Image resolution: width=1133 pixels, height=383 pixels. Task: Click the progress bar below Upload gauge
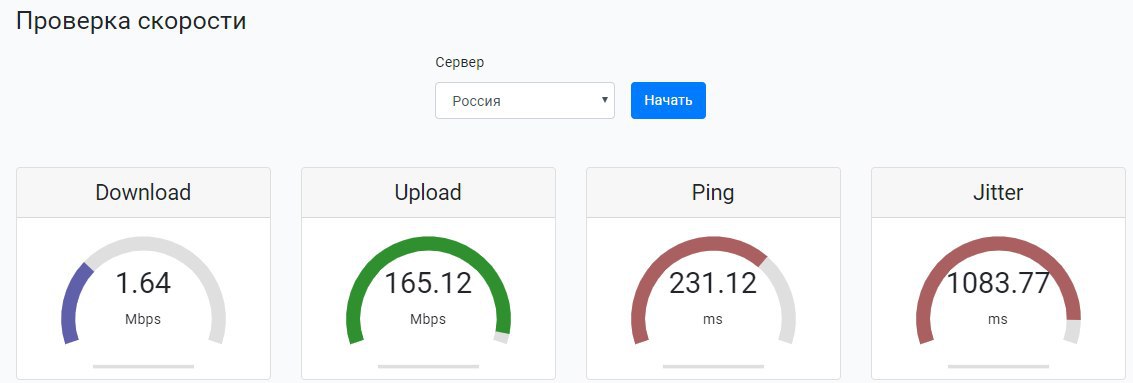[x=428, y=366]
